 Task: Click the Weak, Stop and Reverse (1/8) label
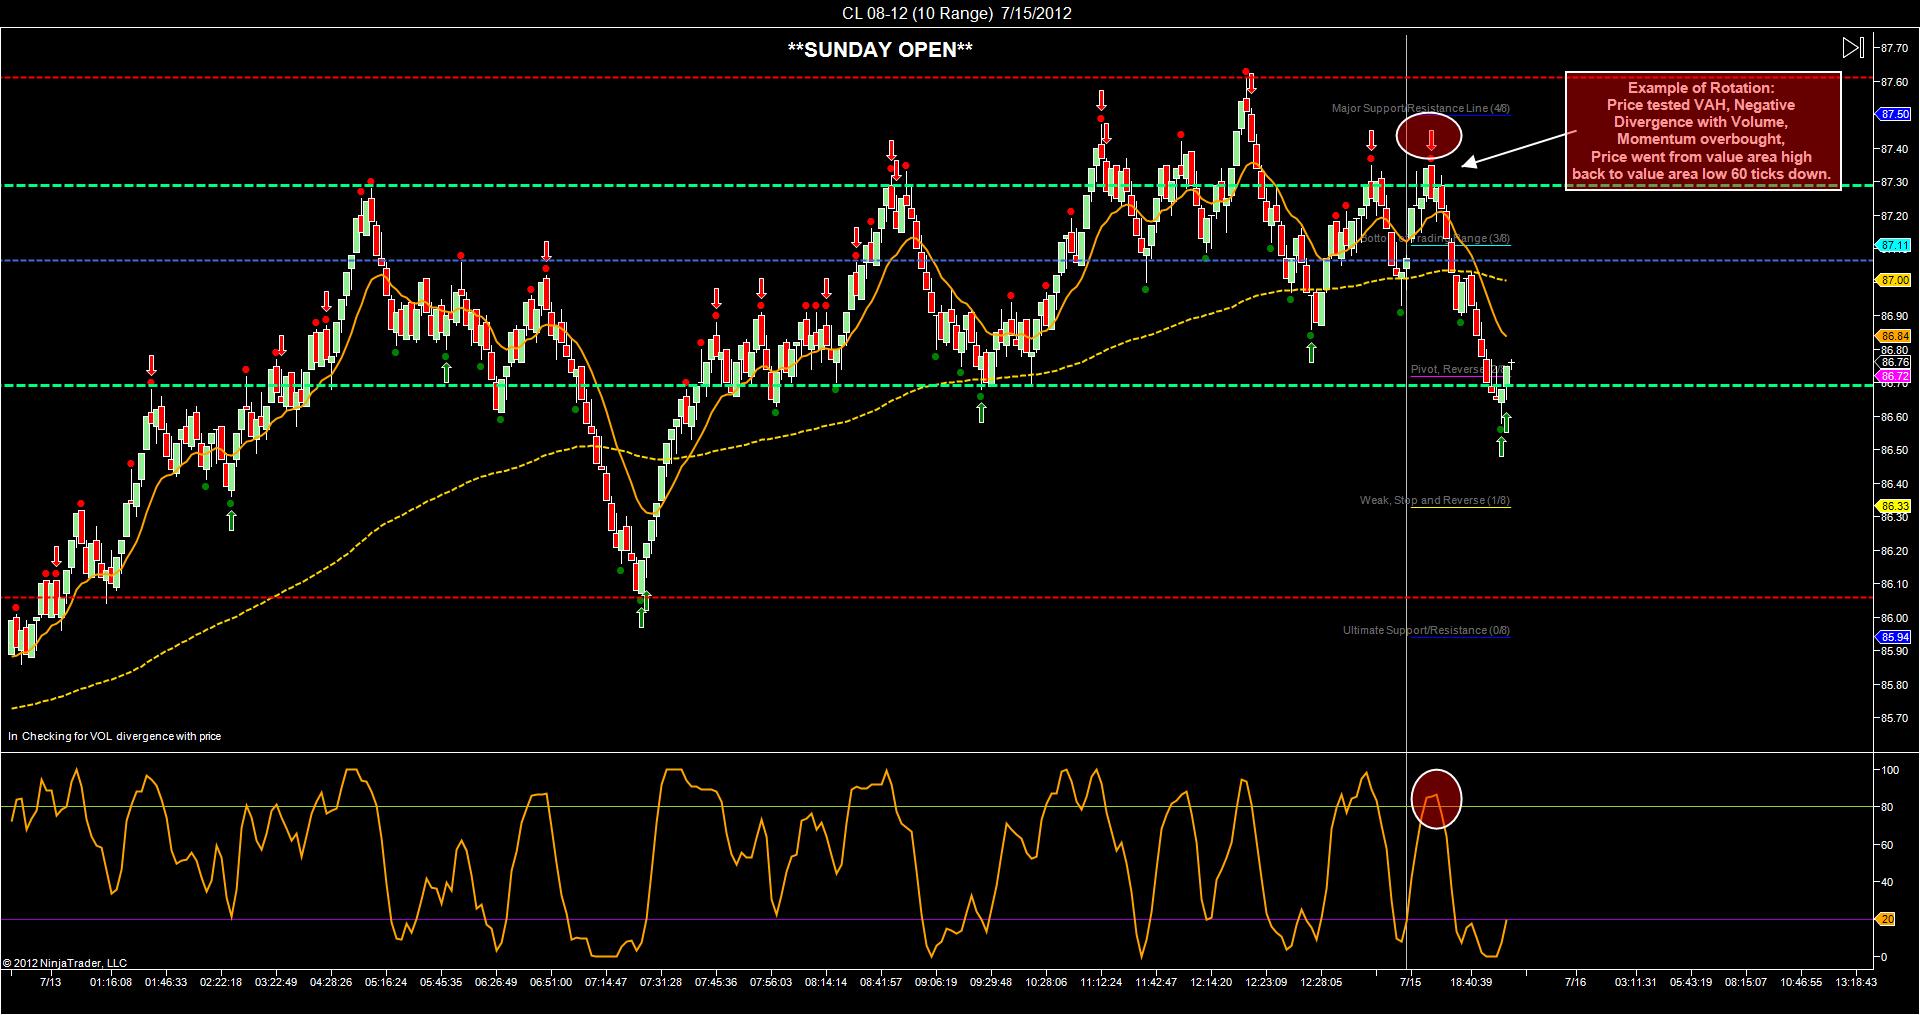(x=1435, y=500)
